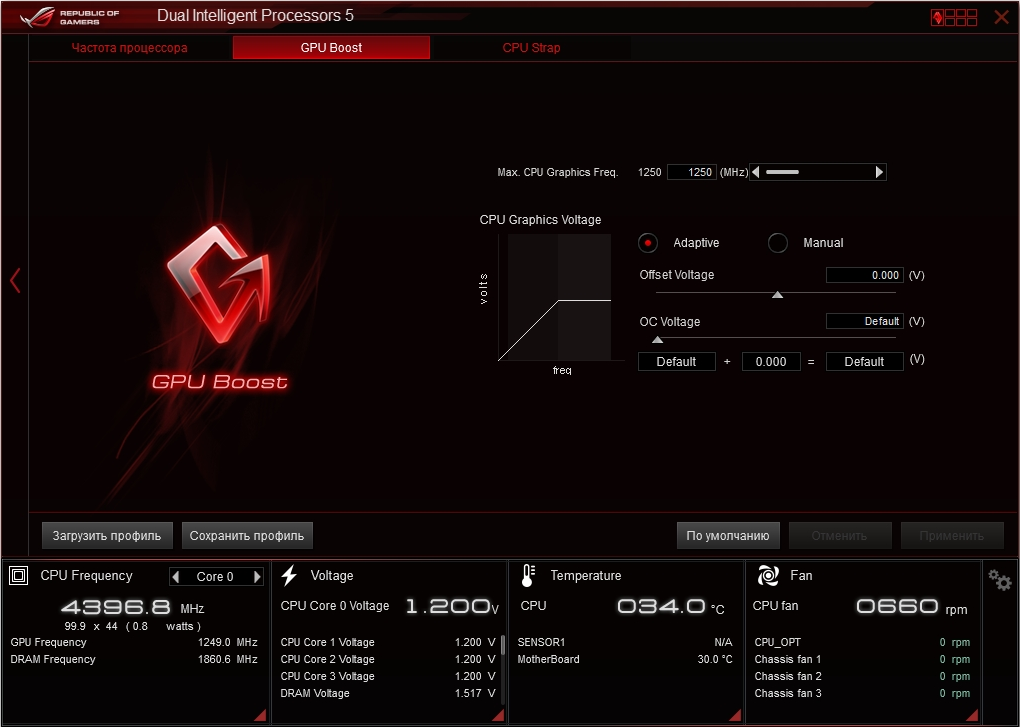
Task: Click the Chassis fan 1 row
Action: click(863, 659)
